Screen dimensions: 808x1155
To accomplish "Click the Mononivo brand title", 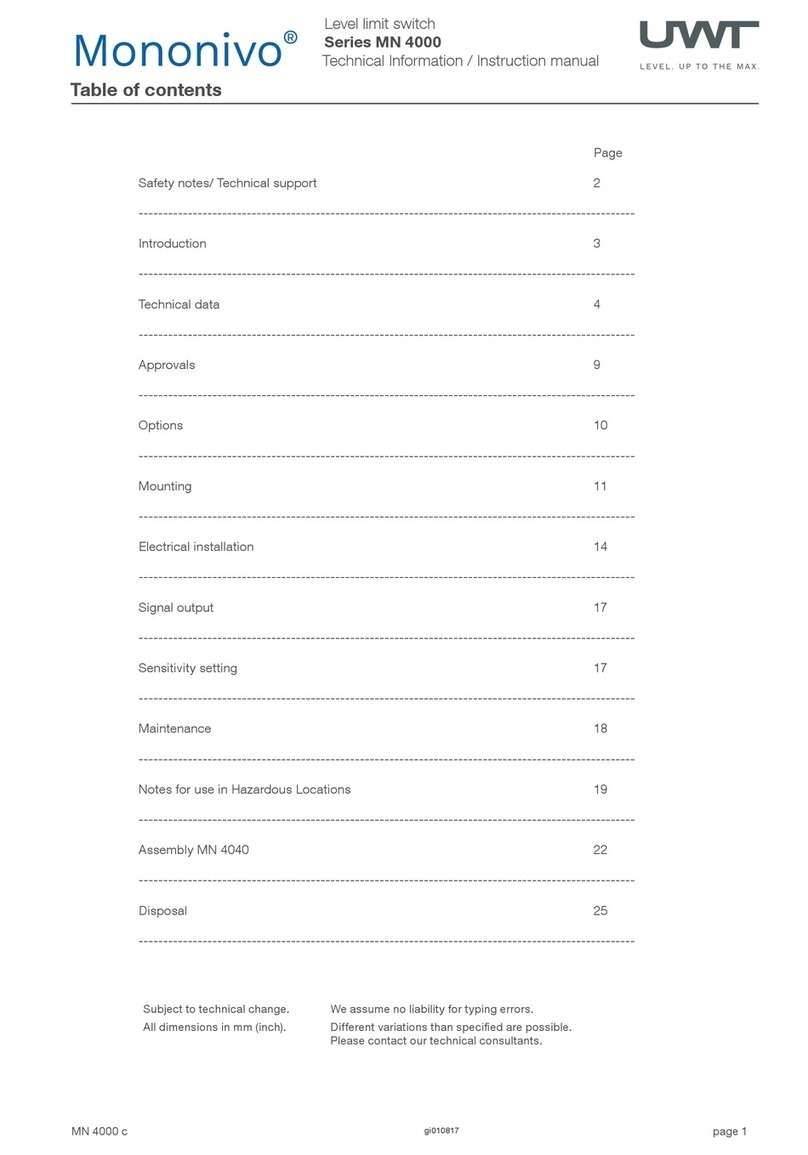I will click(x=185, y=50).
